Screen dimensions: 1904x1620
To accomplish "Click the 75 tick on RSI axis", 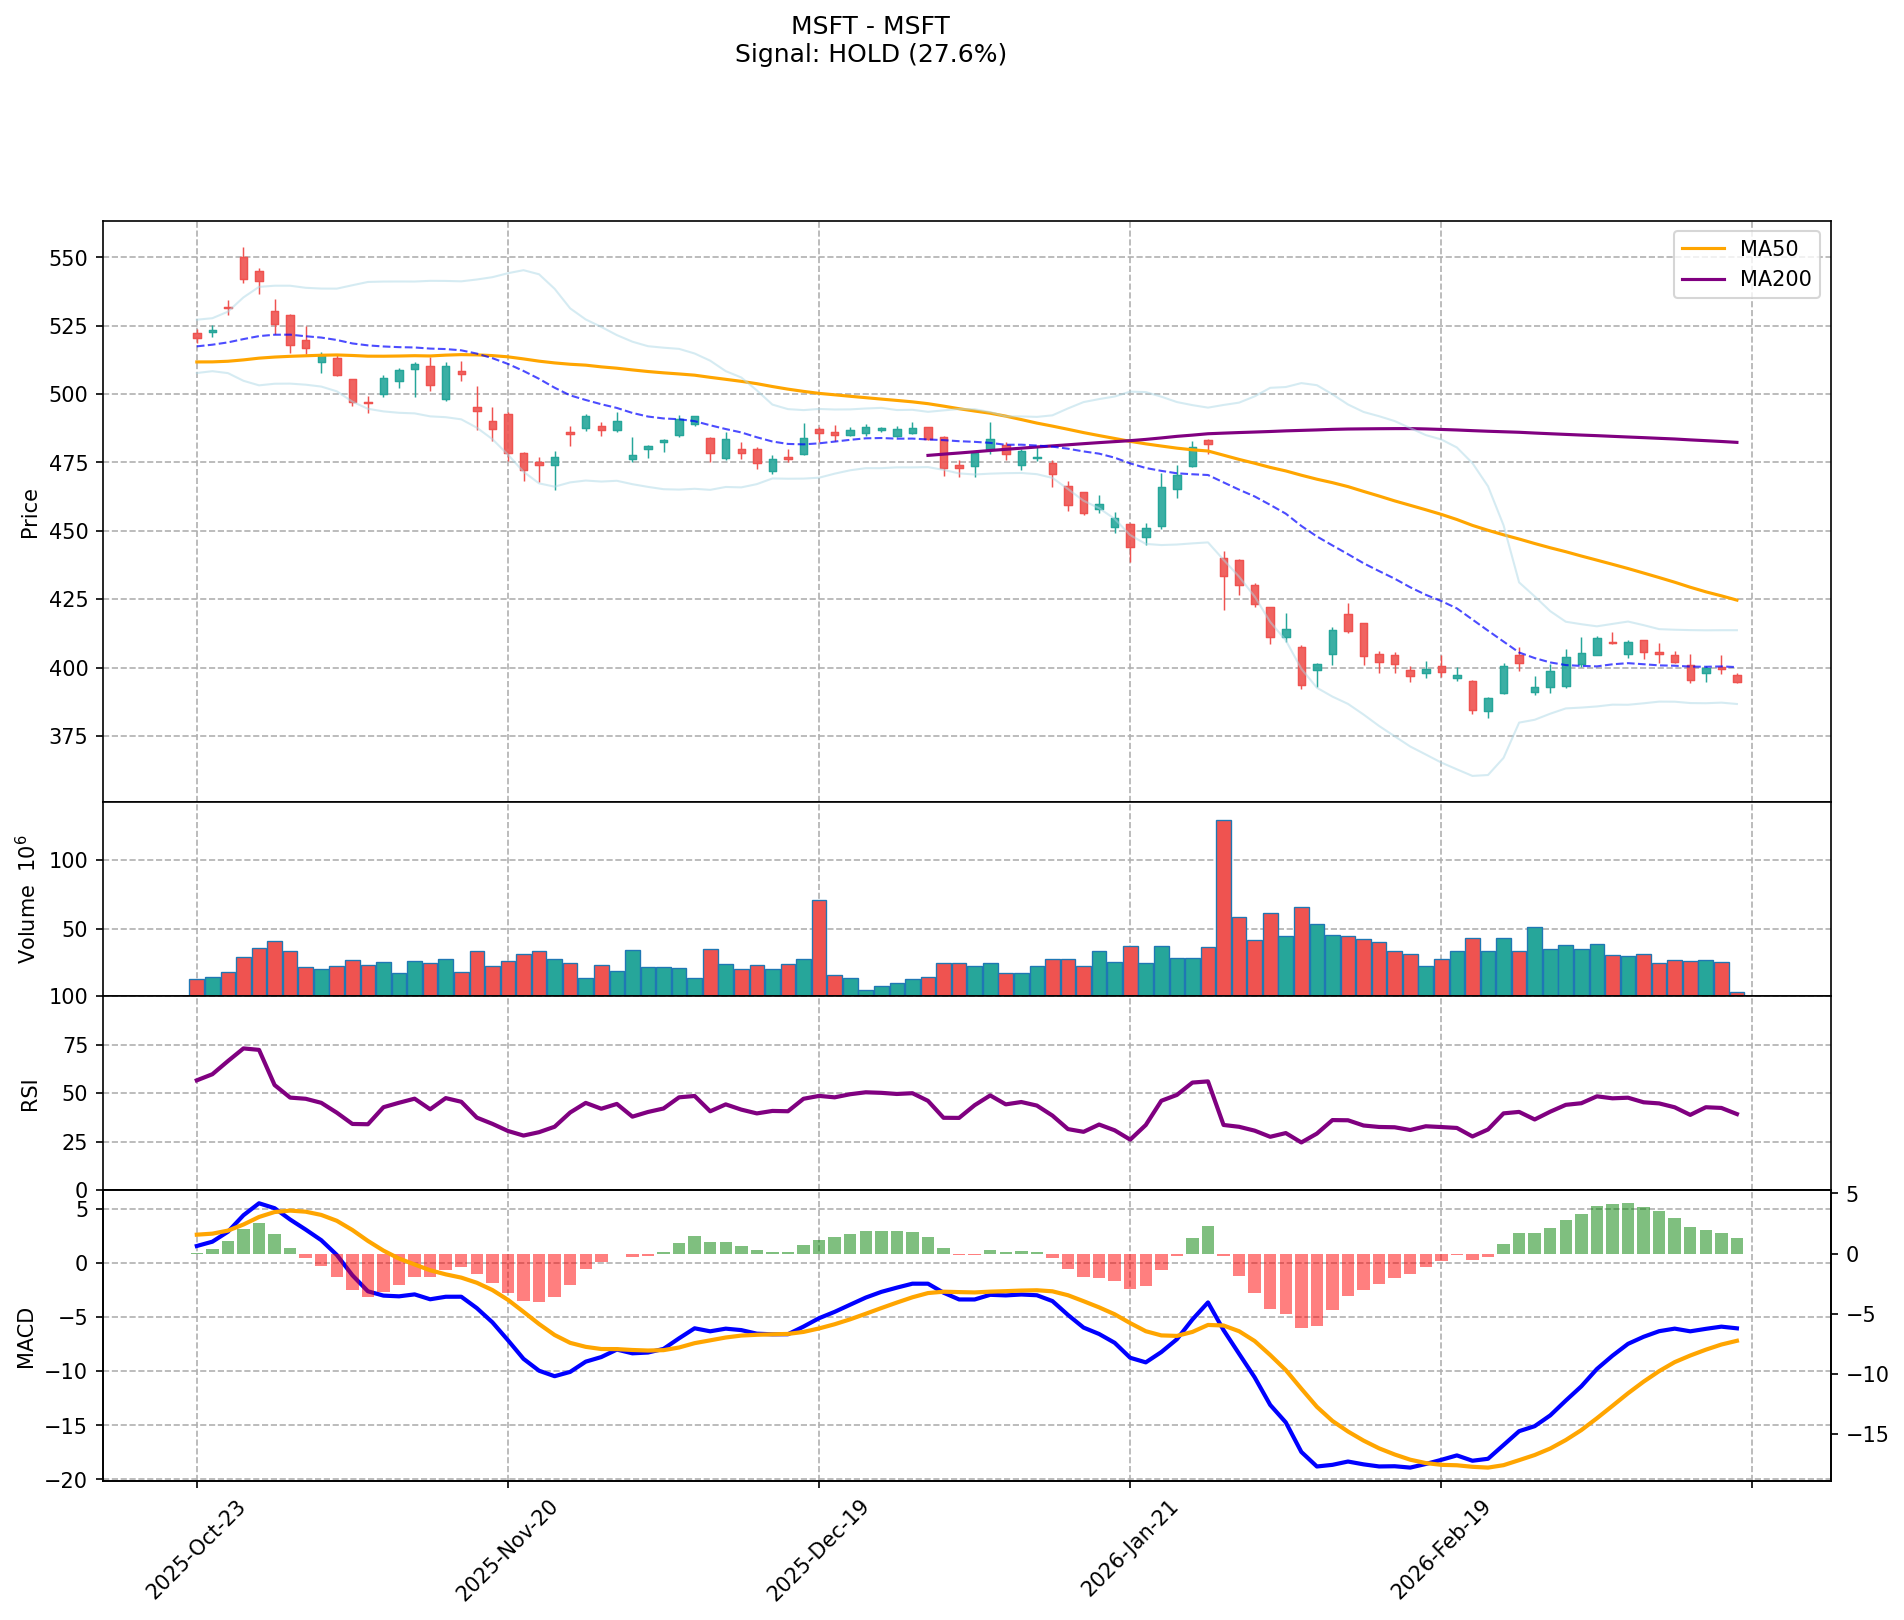I will click(x=76, y=1046).
